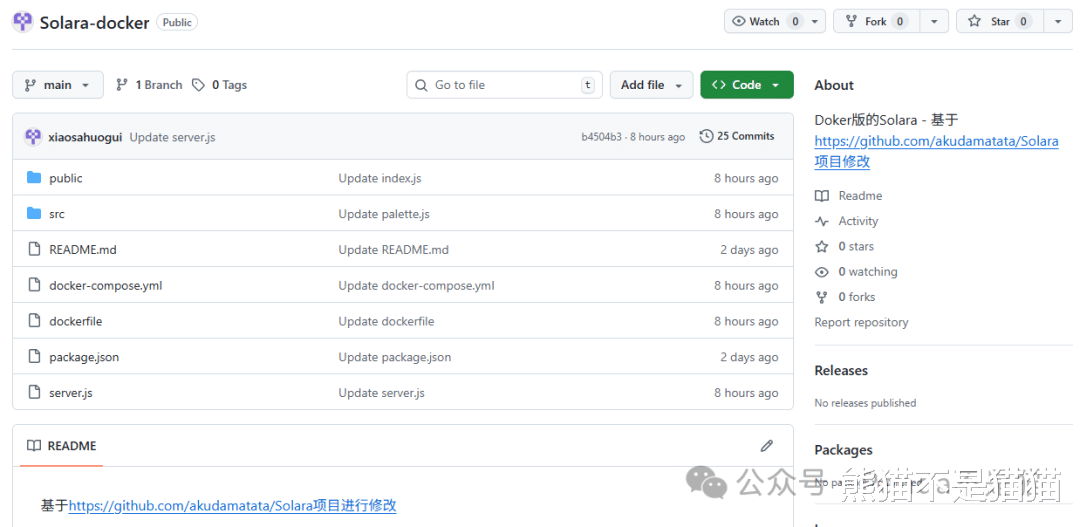The width and height of the screenshot is (1080, 527).
Task: Open the dockerfile file
Action: [76, 322]
